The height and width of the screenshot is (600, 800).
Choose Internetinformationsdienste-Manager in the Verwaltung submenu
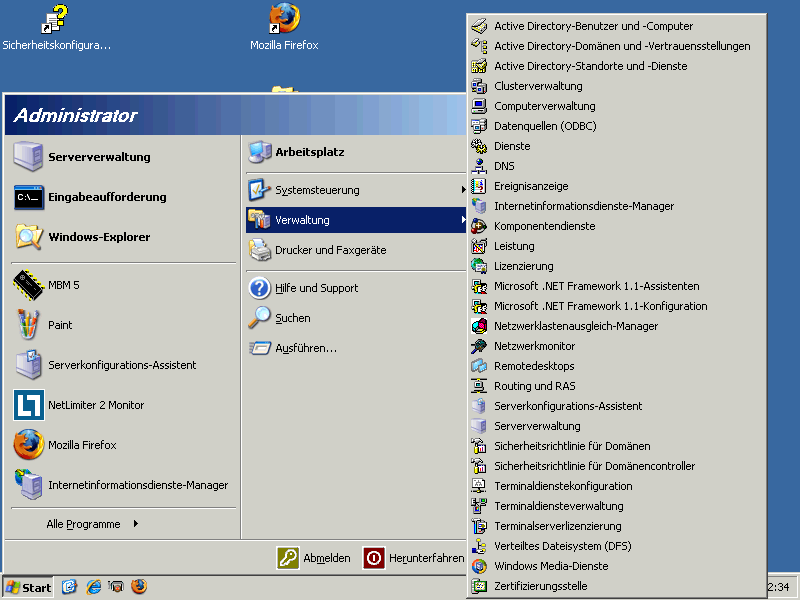[616, 206]
